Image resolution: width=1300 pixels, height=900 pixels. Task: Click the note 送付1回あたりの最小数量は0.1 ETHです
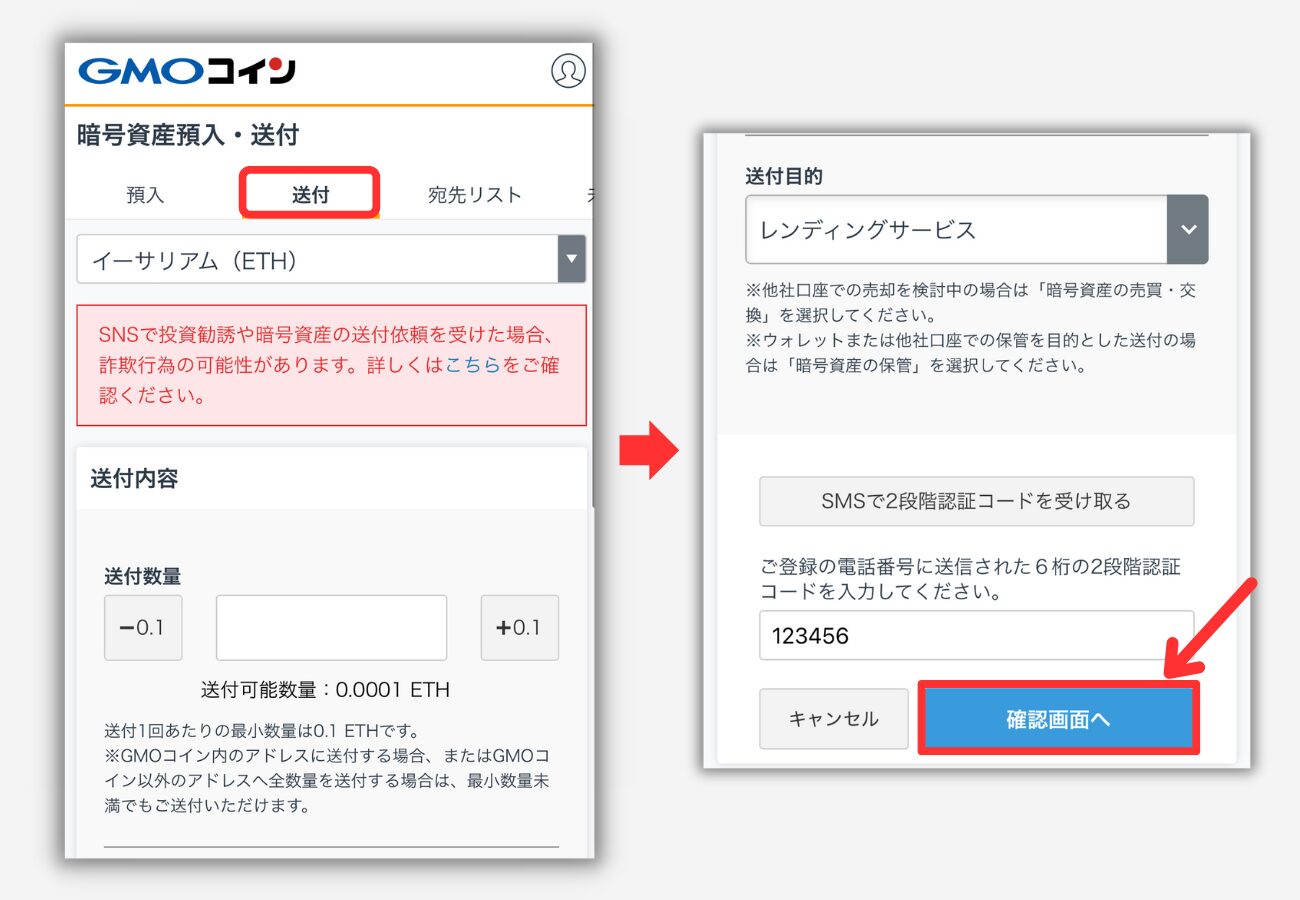[261, 730]
